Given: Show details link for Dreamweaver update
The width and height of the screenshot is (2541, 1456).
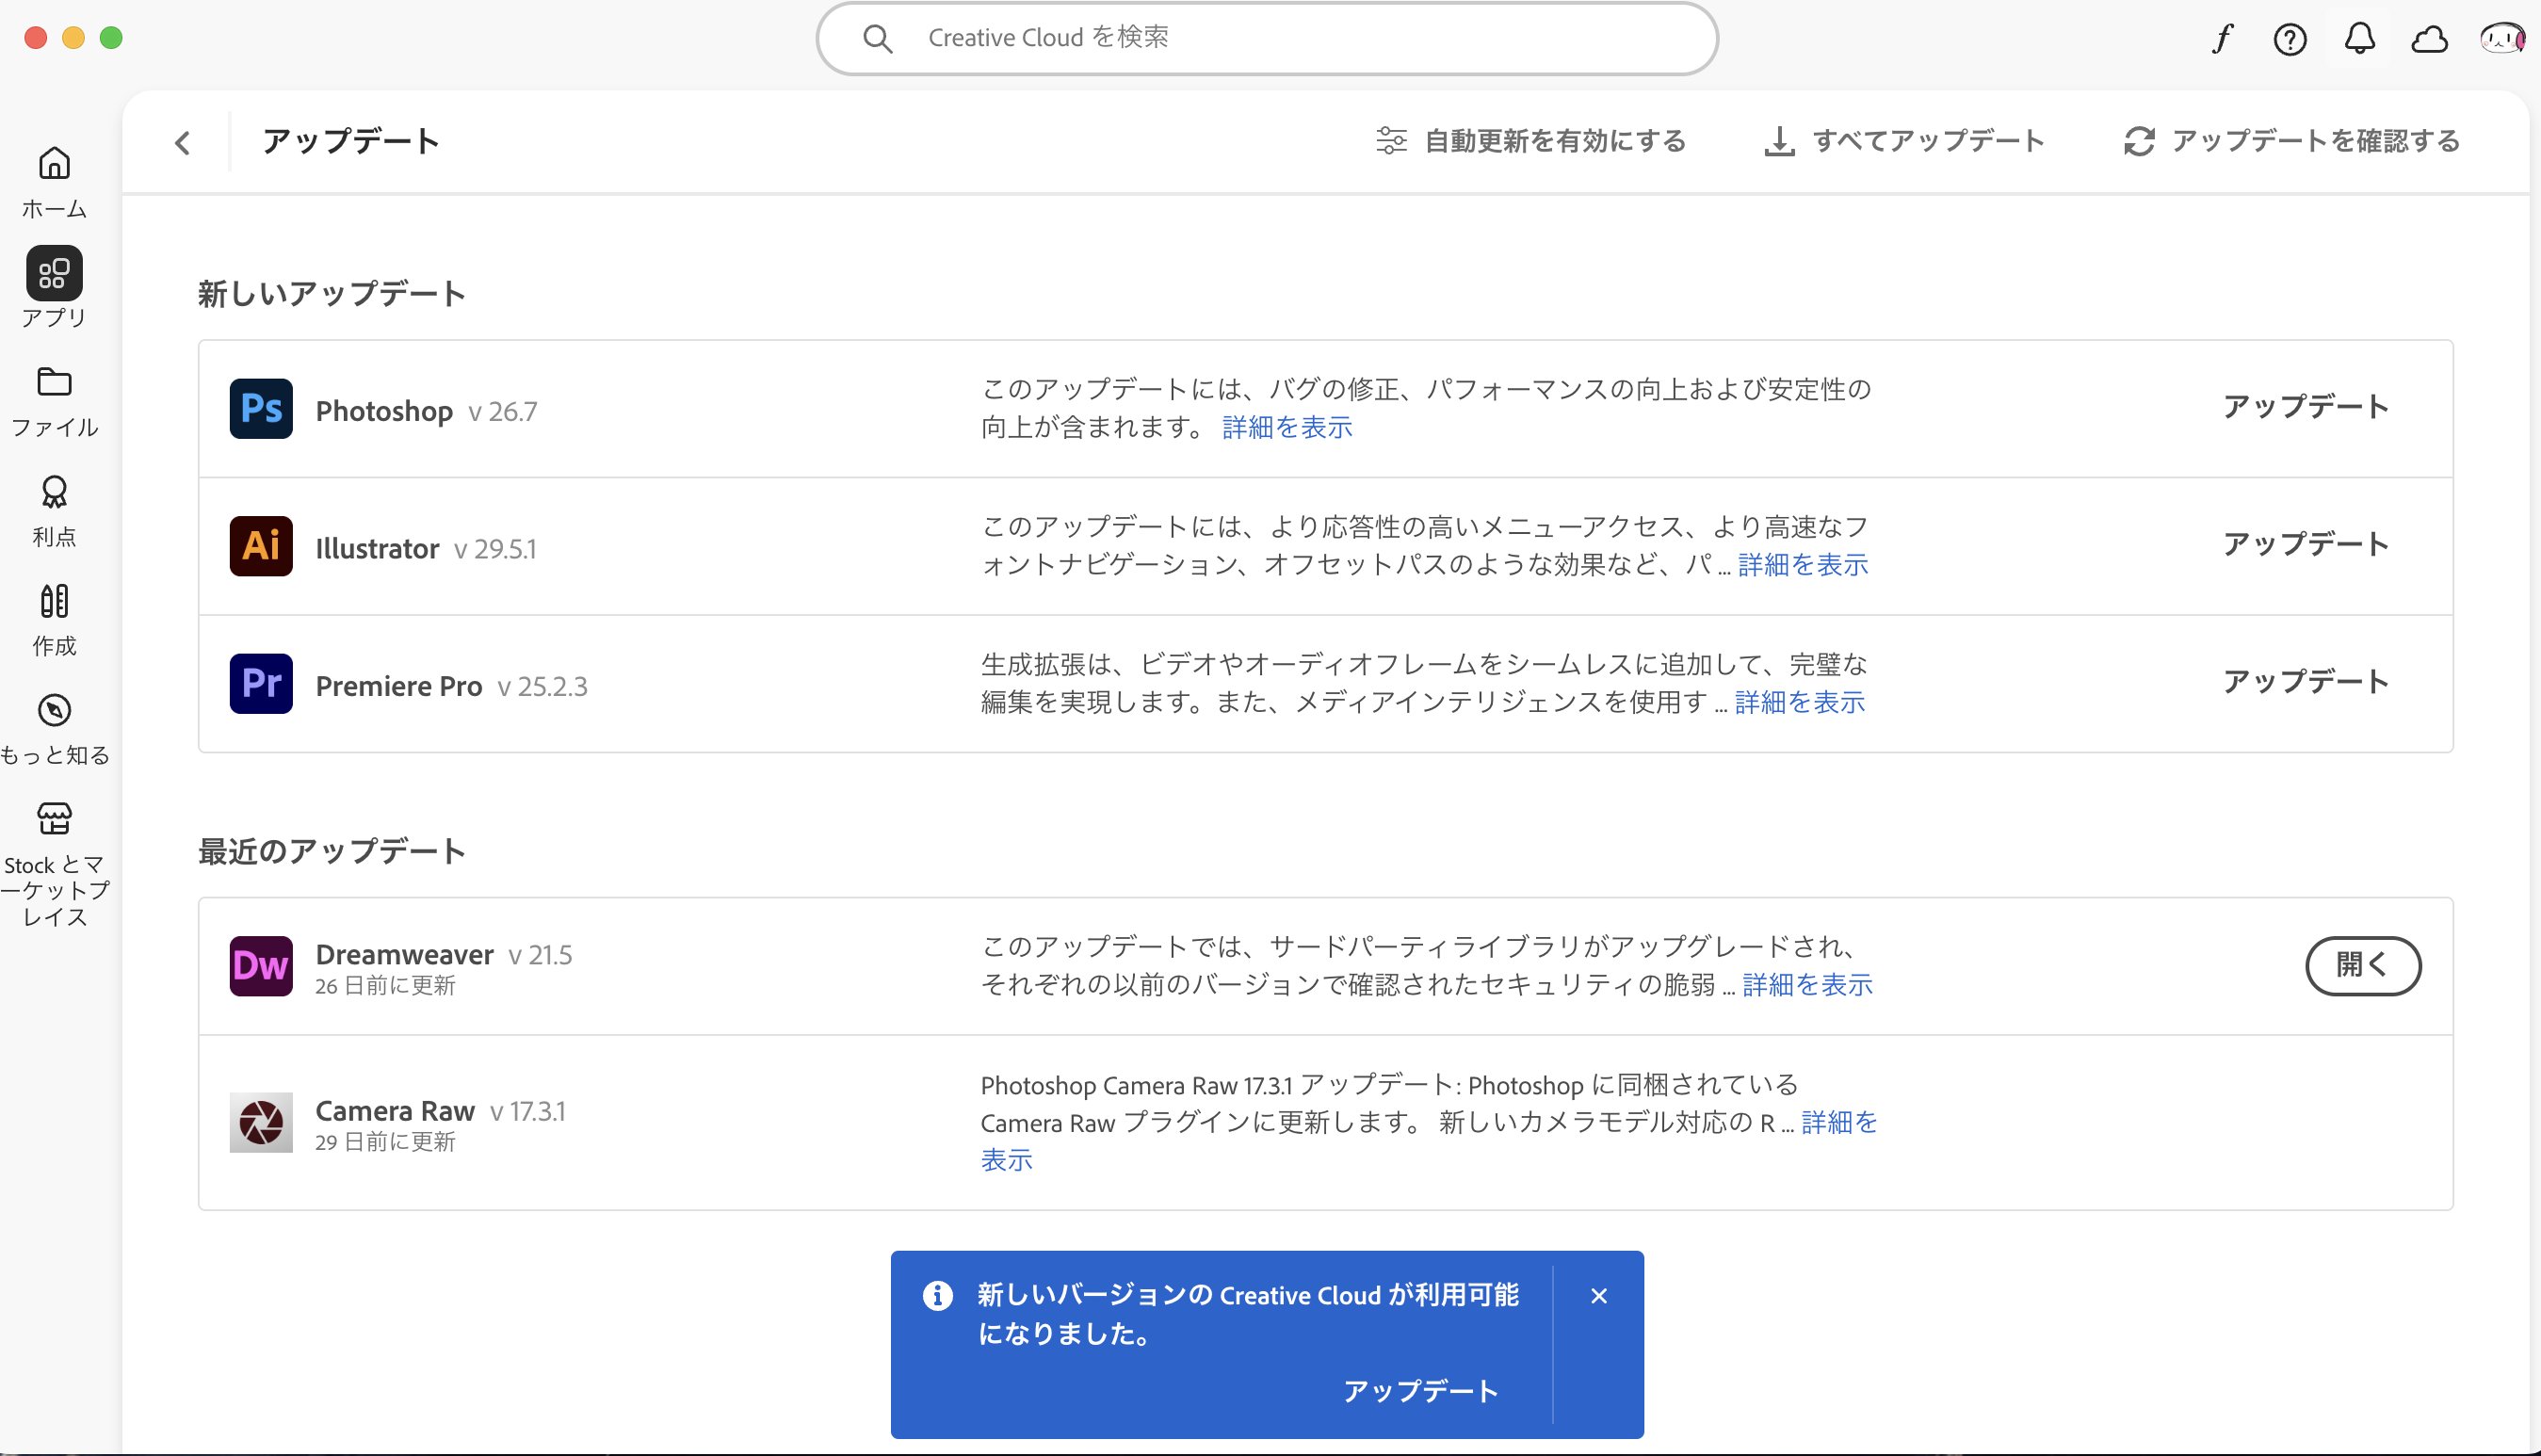Looking at the screenshot, I should tap(1807, 985).
